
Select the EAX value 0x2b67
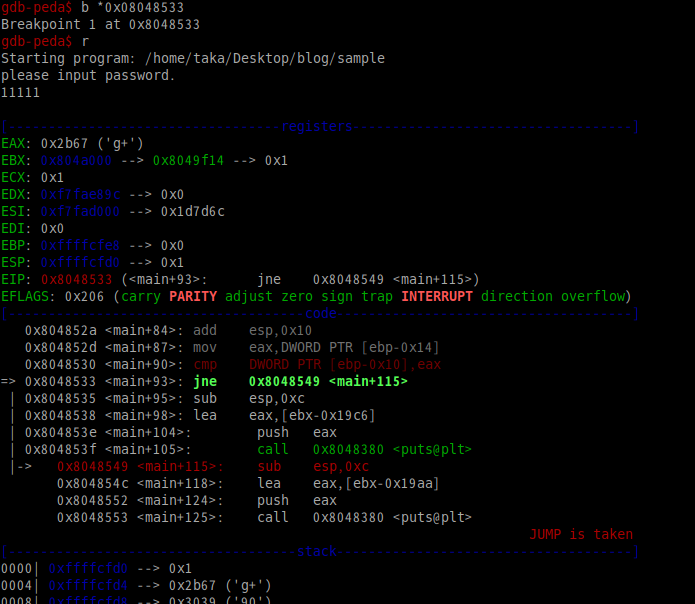[x=64, y=144]
